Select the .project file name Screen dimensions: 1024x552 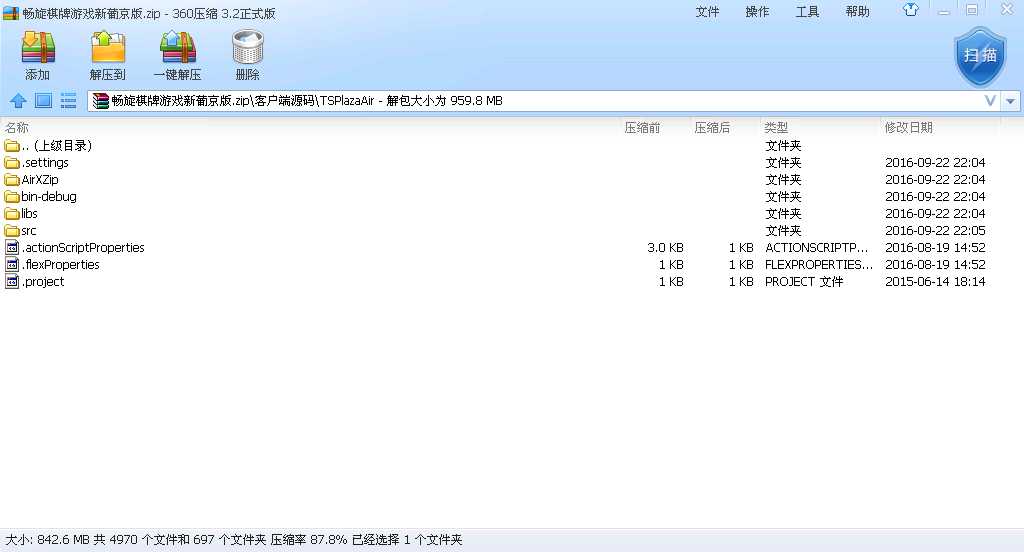[x=43, y=282]
